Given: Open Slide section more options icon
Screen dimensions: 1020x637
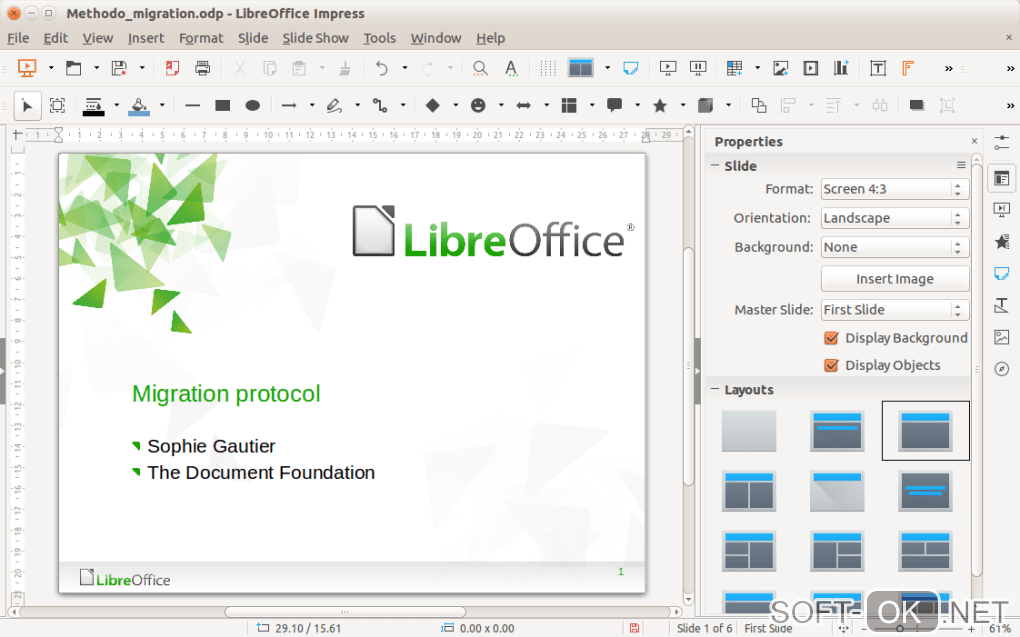Looking at the screenshot, I should click(961, 165).
